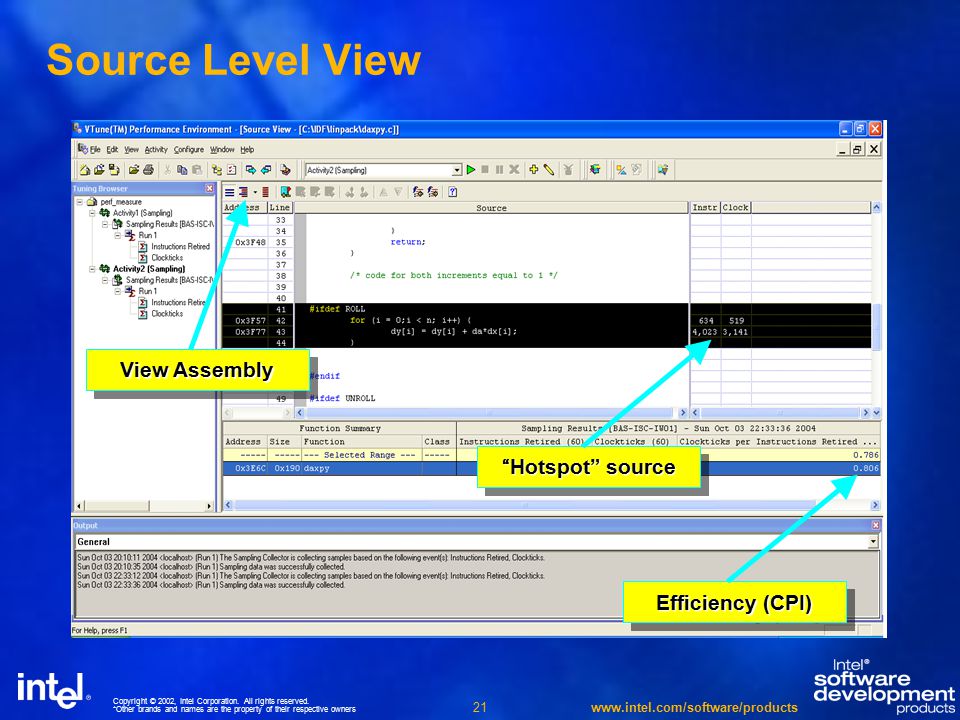Click the tree view icon in the main toolbar

tap(217, 170)
